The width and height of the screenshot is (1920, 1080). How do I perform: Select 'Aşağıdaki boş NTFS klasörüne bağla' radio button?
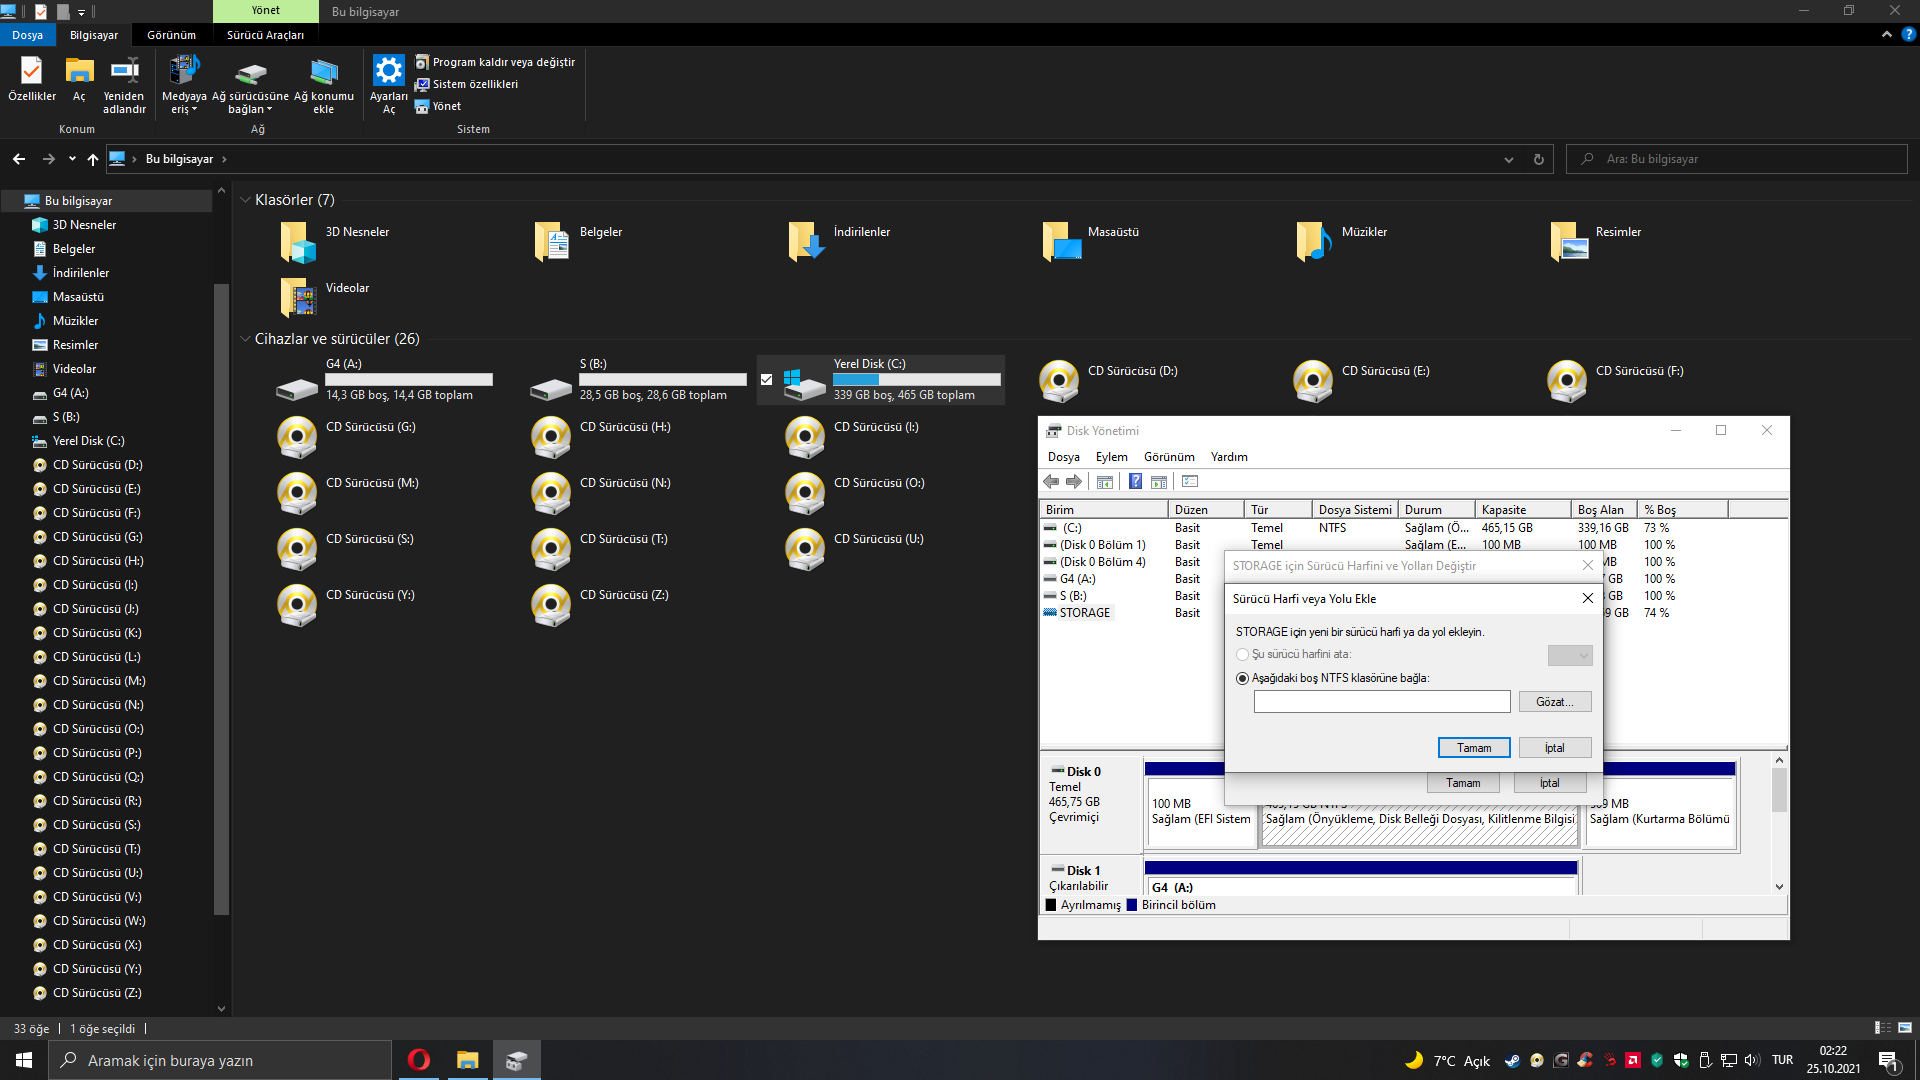coord(1243,678)
